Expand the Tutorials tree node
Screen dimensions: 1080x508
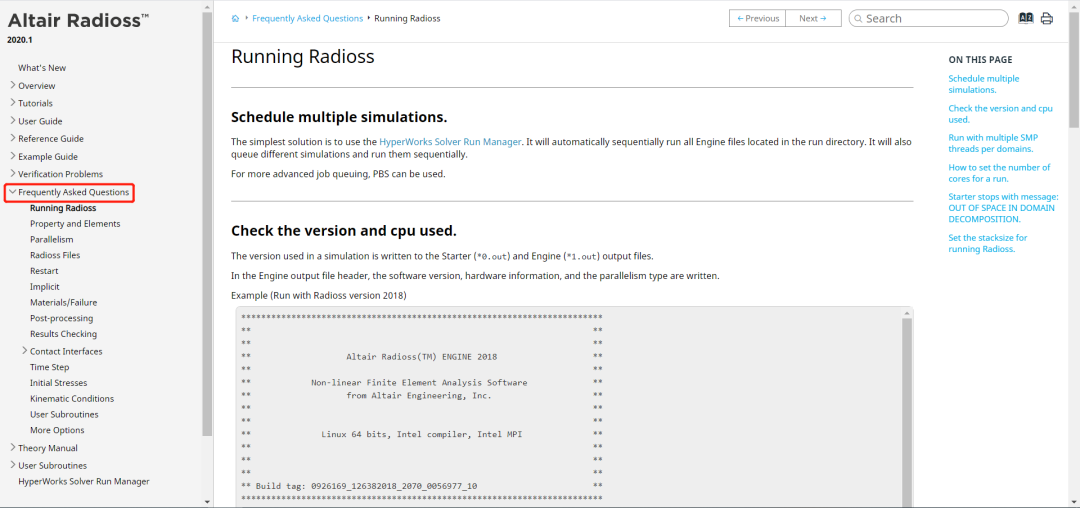pyautogui.click(x=12, y=103)
